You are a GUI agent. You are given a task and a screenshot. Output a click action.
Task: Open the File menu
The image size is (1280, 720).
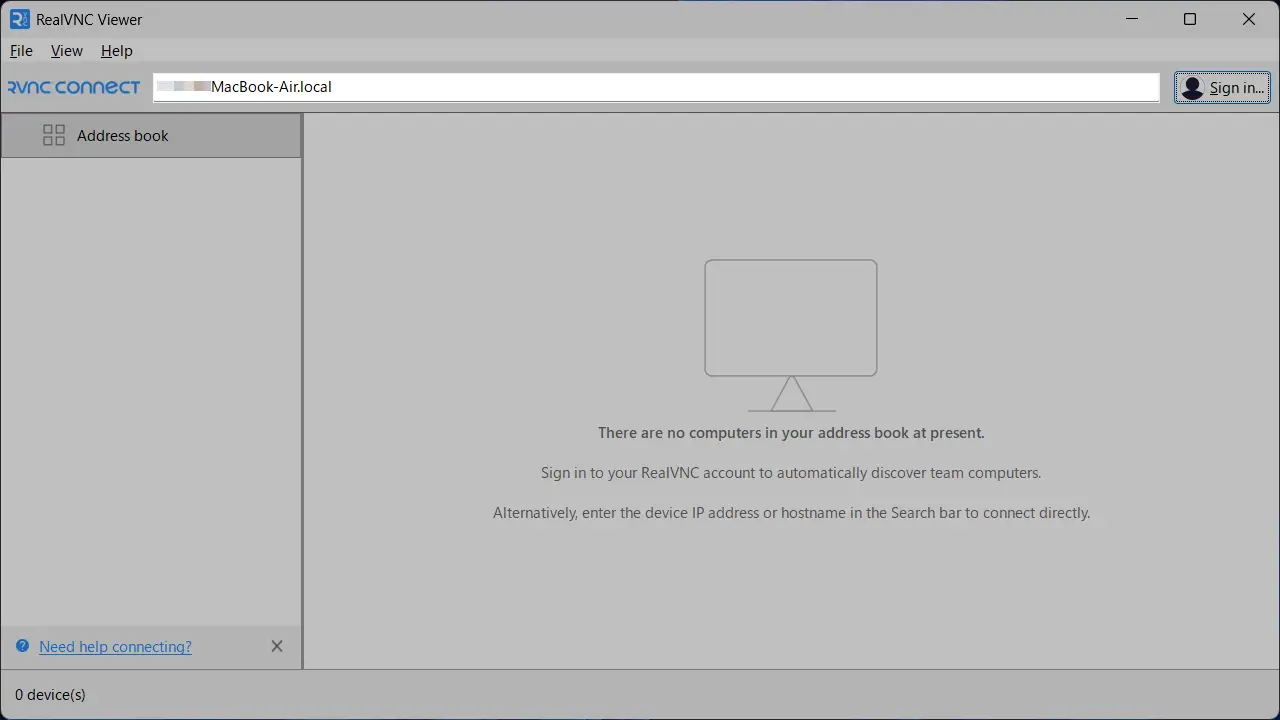coord(21,51)
